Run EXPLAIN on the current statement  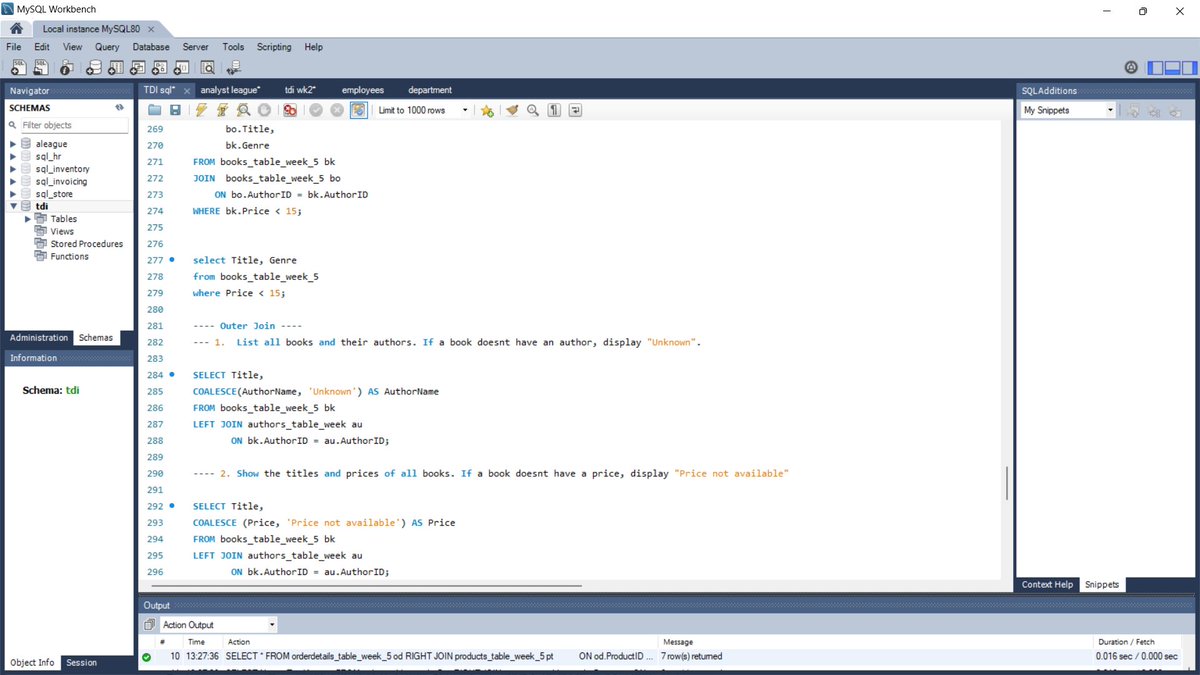point(243,110)
